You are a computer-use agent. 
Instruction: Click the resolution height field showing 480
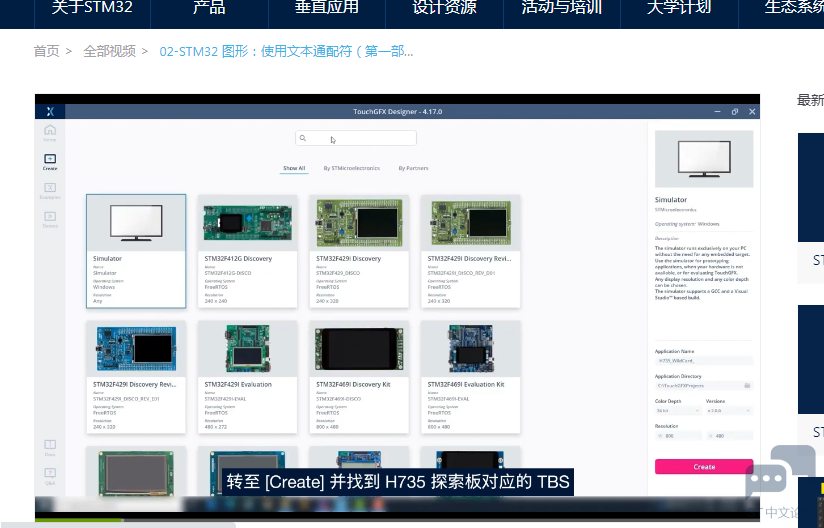click(729, 436)
